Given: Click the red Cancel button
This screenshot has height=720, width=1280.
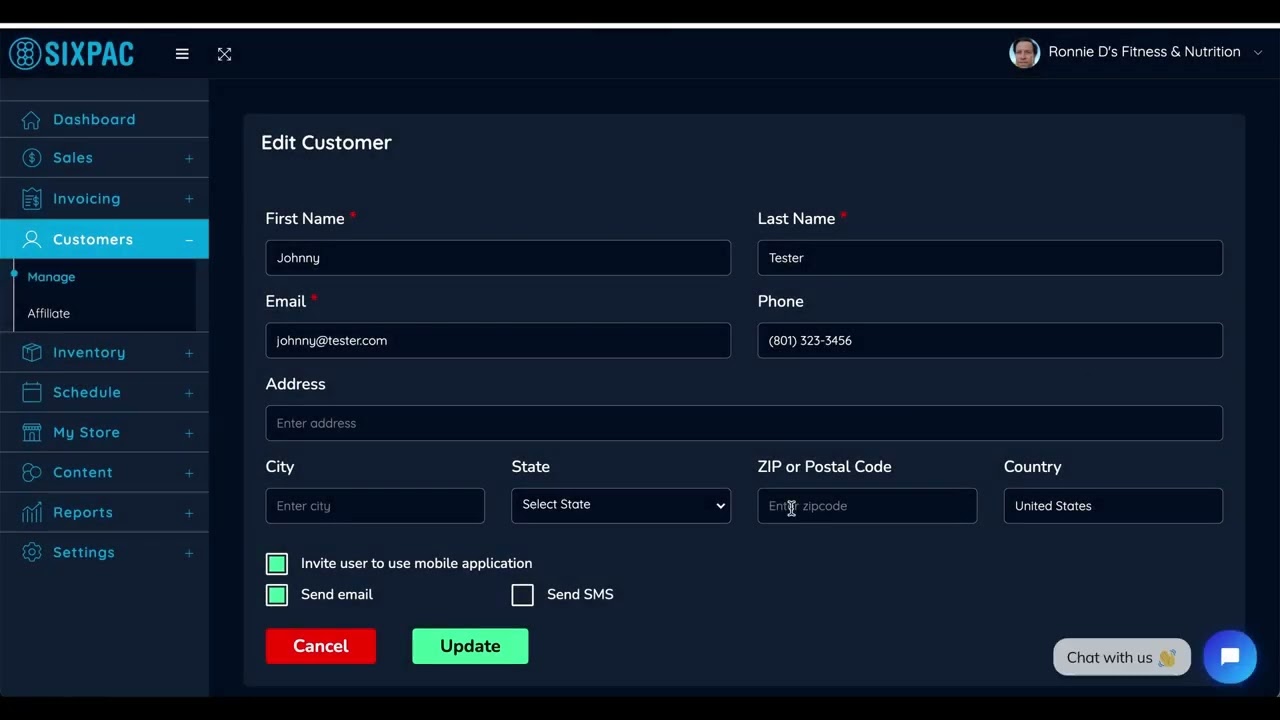Looking at the screenshot, I should [x=321, y=646].
